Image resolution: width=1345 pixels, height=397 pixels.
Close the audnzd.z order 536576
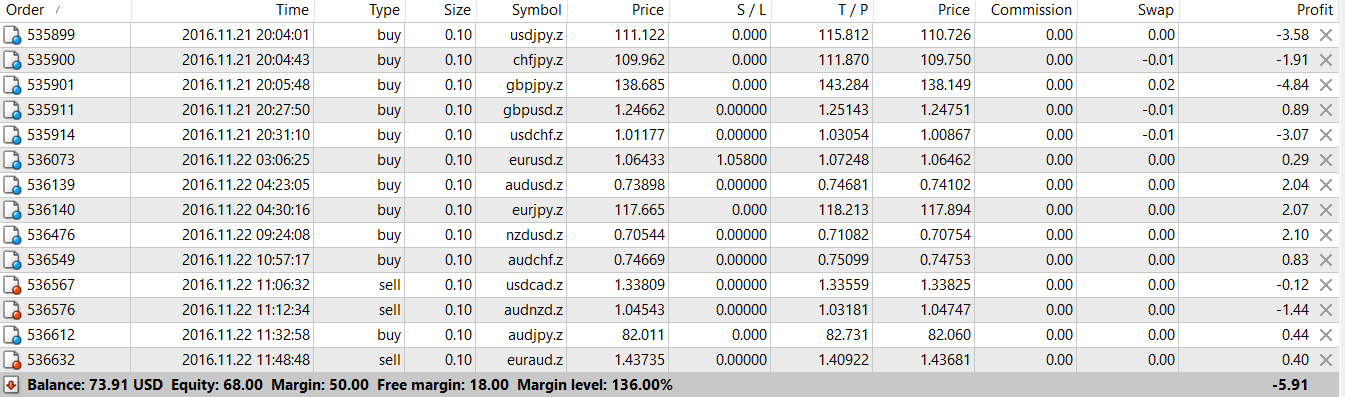(x=1326, y=310)
